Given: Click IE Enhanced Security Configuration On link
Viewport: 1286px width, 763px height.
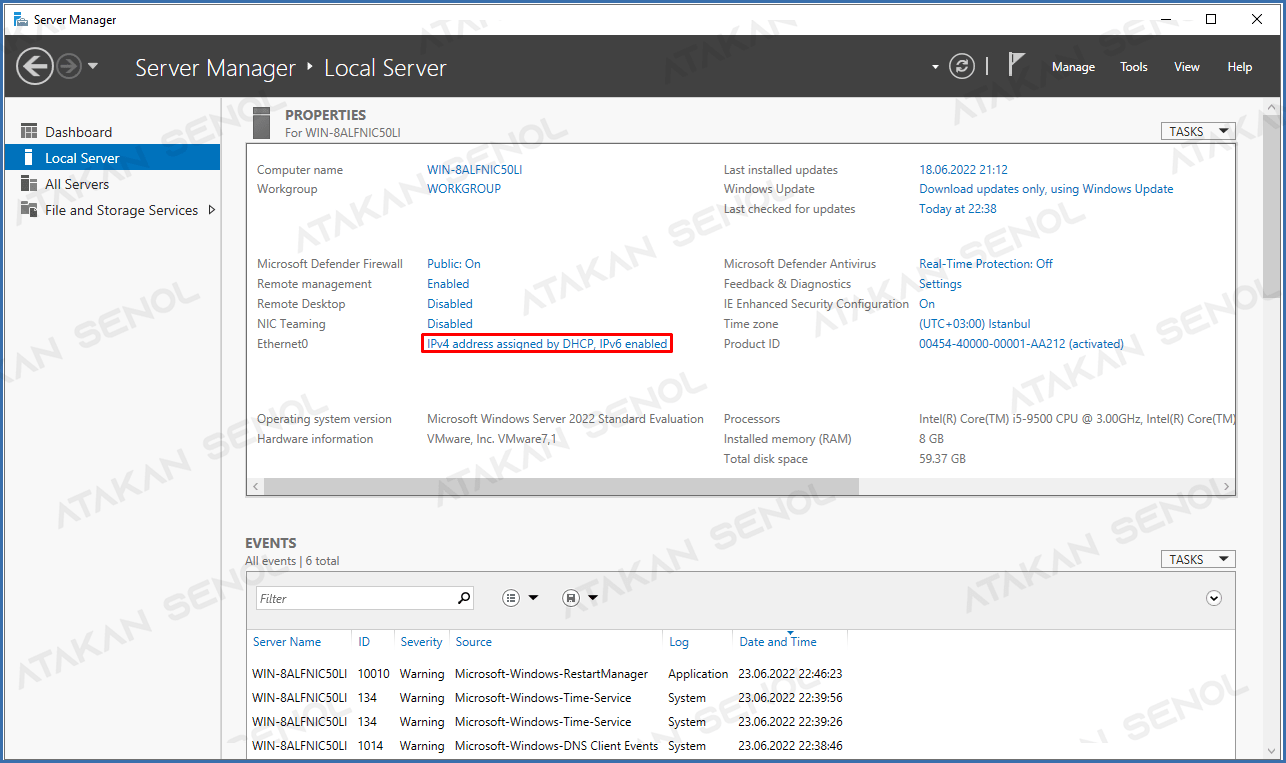Looking at the screenshot, I should 927,304.
